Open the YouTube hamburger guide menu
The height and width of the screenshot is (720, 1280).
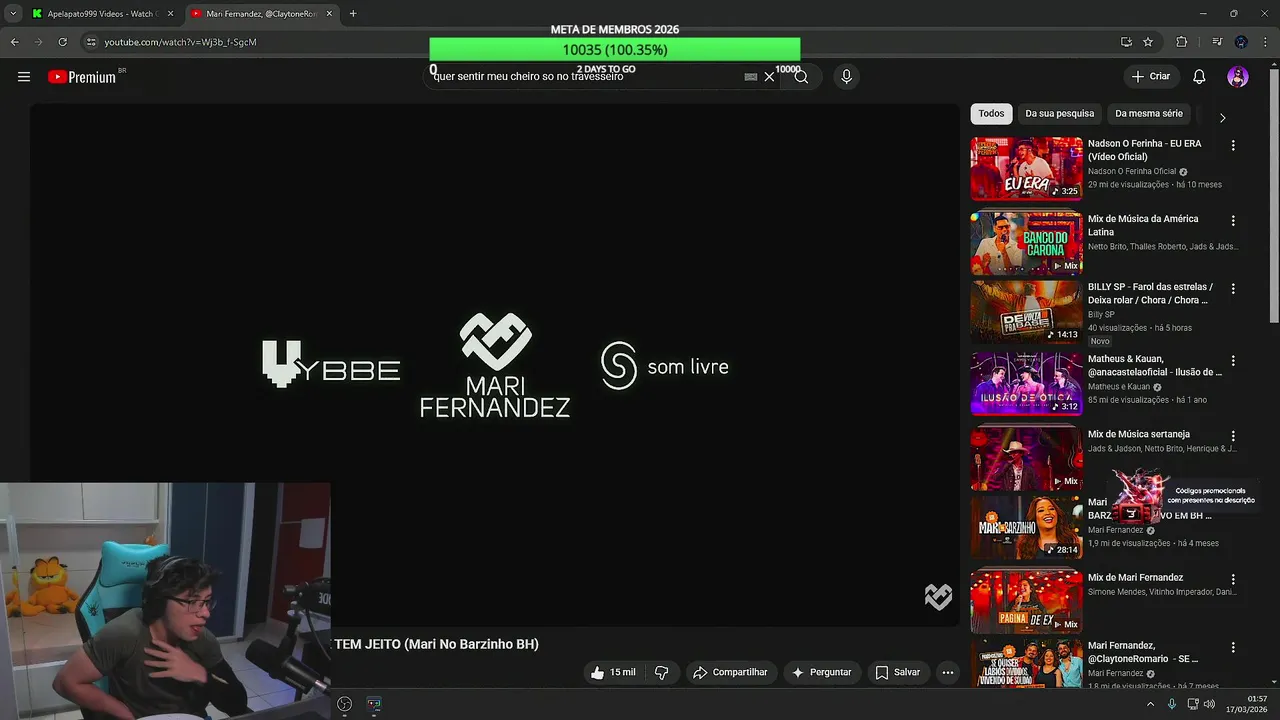point(24,77)
